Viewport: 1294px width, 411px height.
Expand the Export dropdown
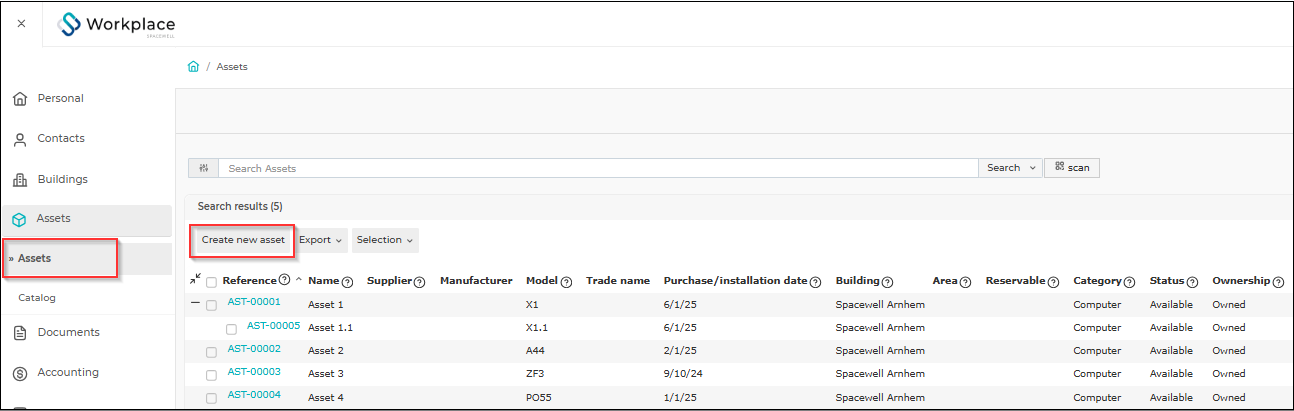(x=321, y=240)
